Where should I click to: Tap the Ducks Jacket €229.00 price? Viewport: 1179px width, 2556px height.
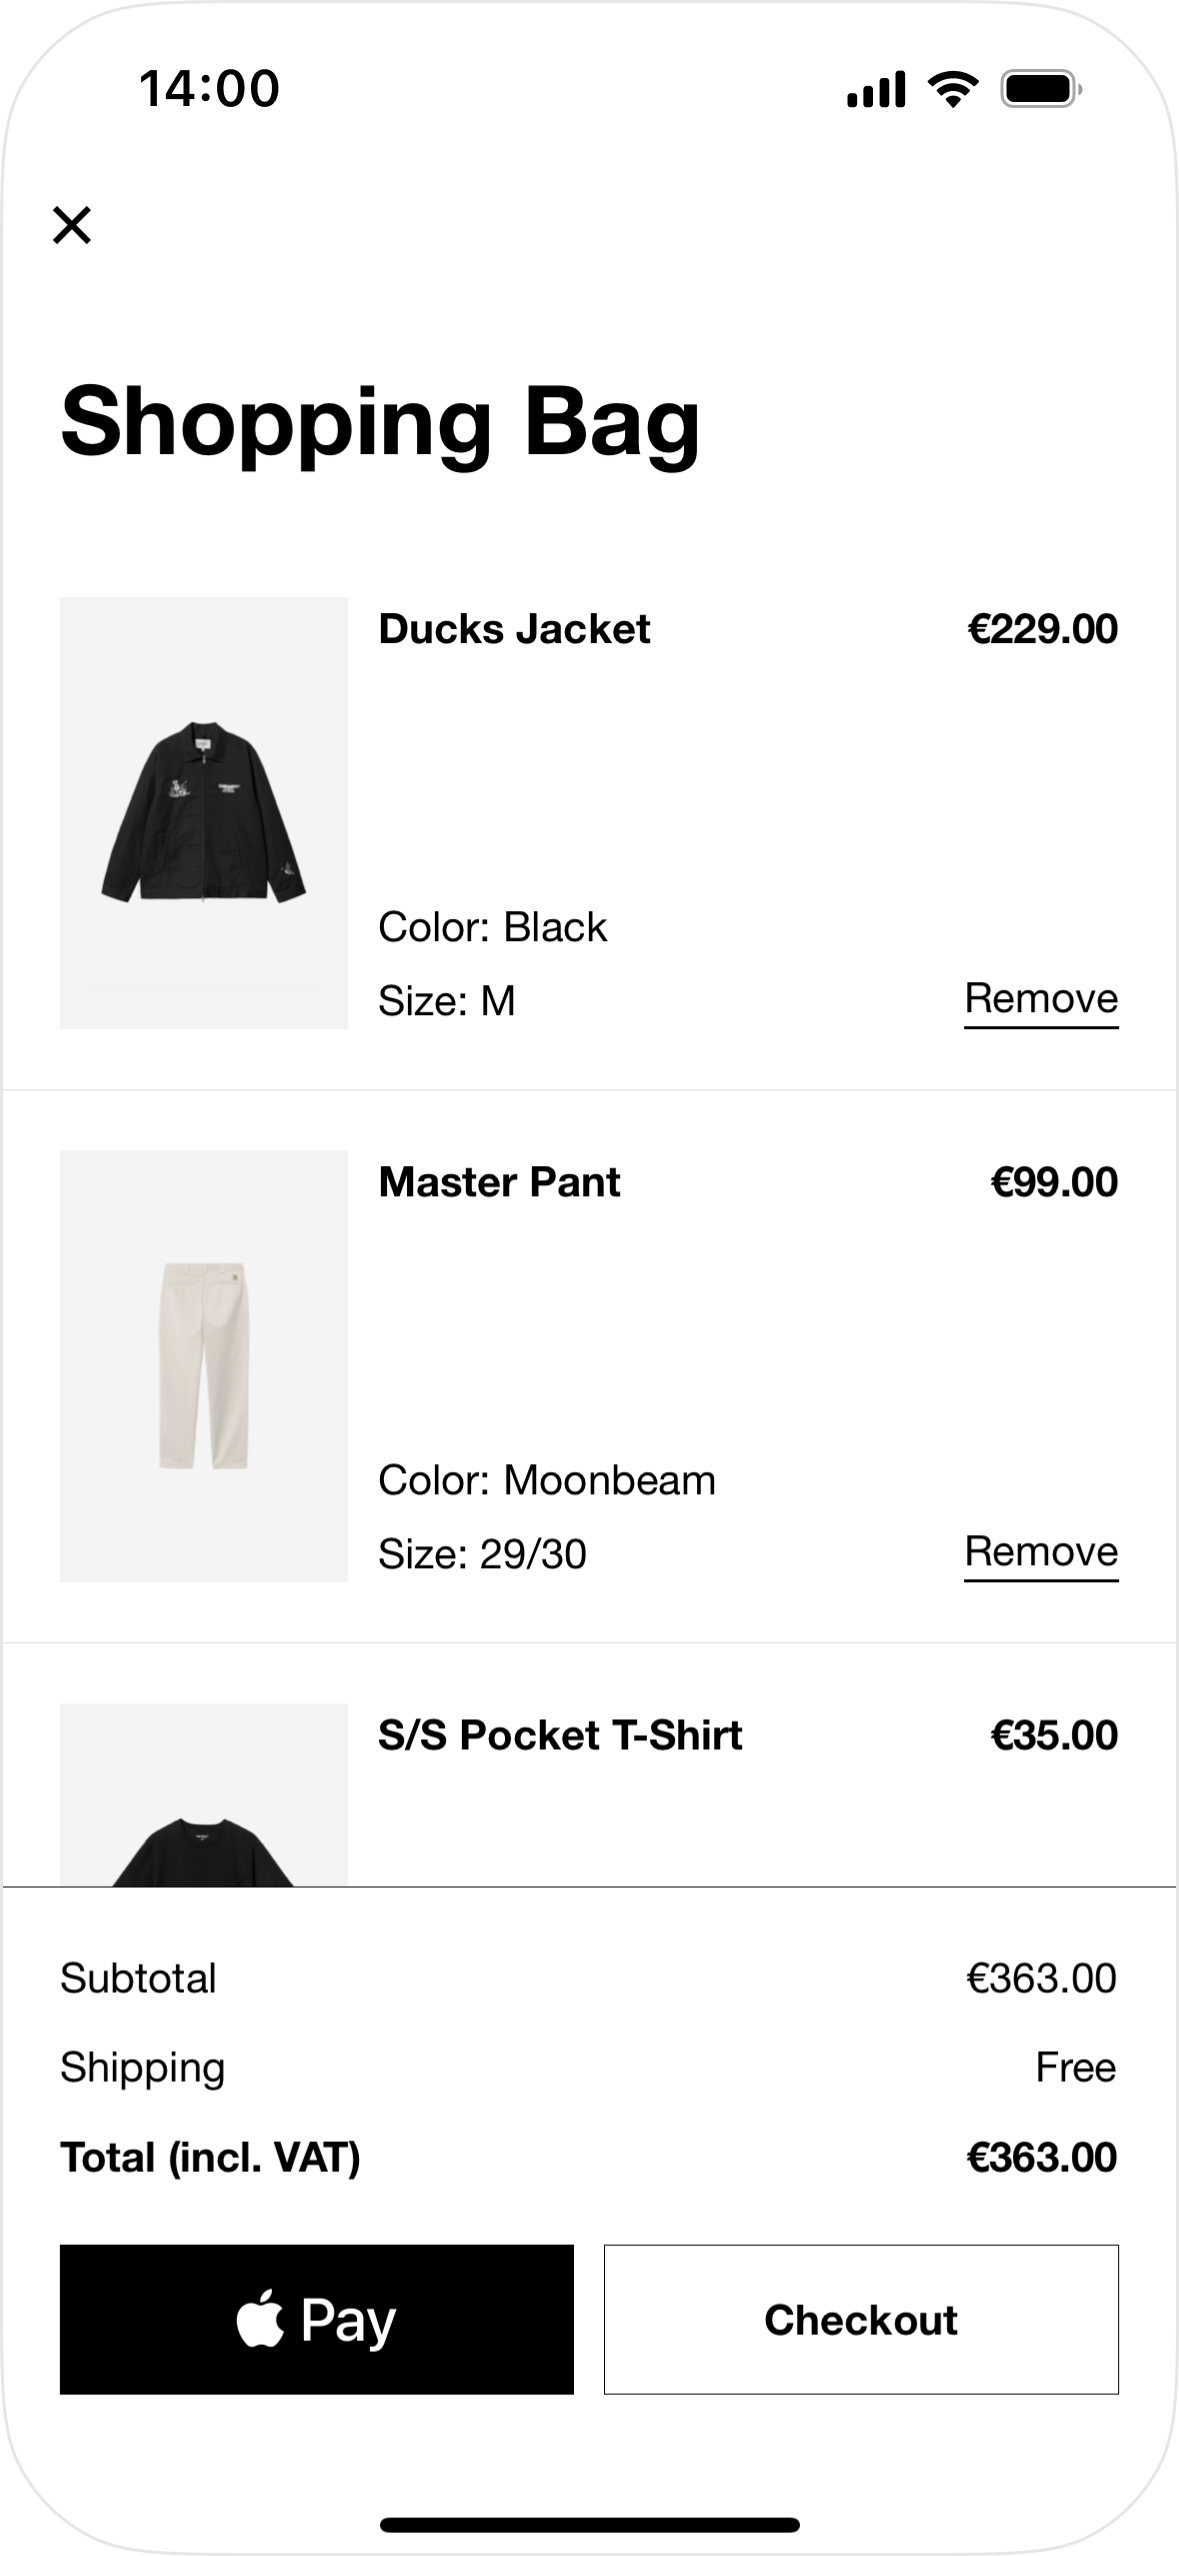1042,629
